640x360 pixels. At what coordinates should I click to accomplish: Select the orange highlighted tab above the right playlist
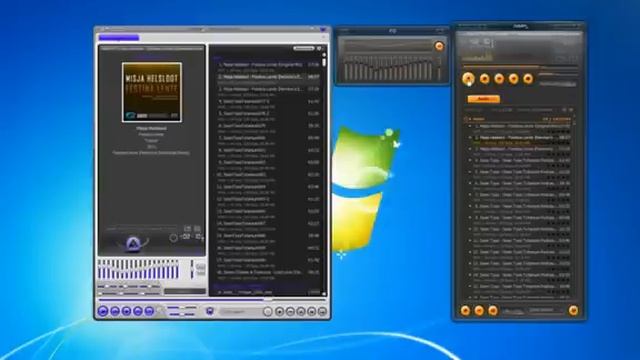tap(484, 99)
